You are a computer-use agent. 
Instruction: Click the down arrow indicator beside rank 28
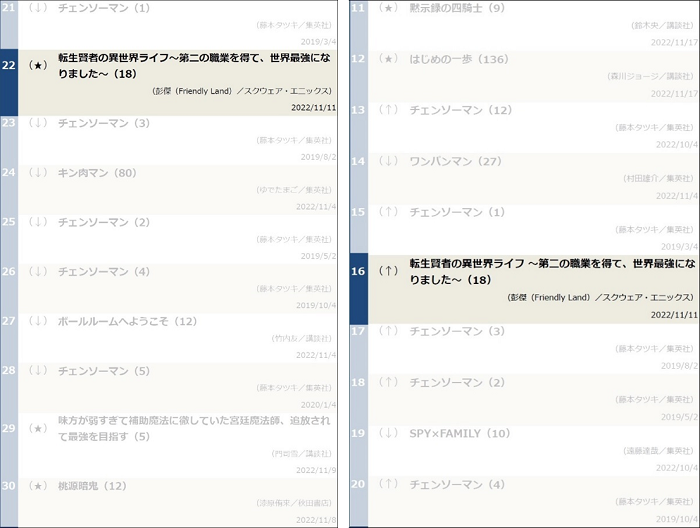(x=38, y=371)
